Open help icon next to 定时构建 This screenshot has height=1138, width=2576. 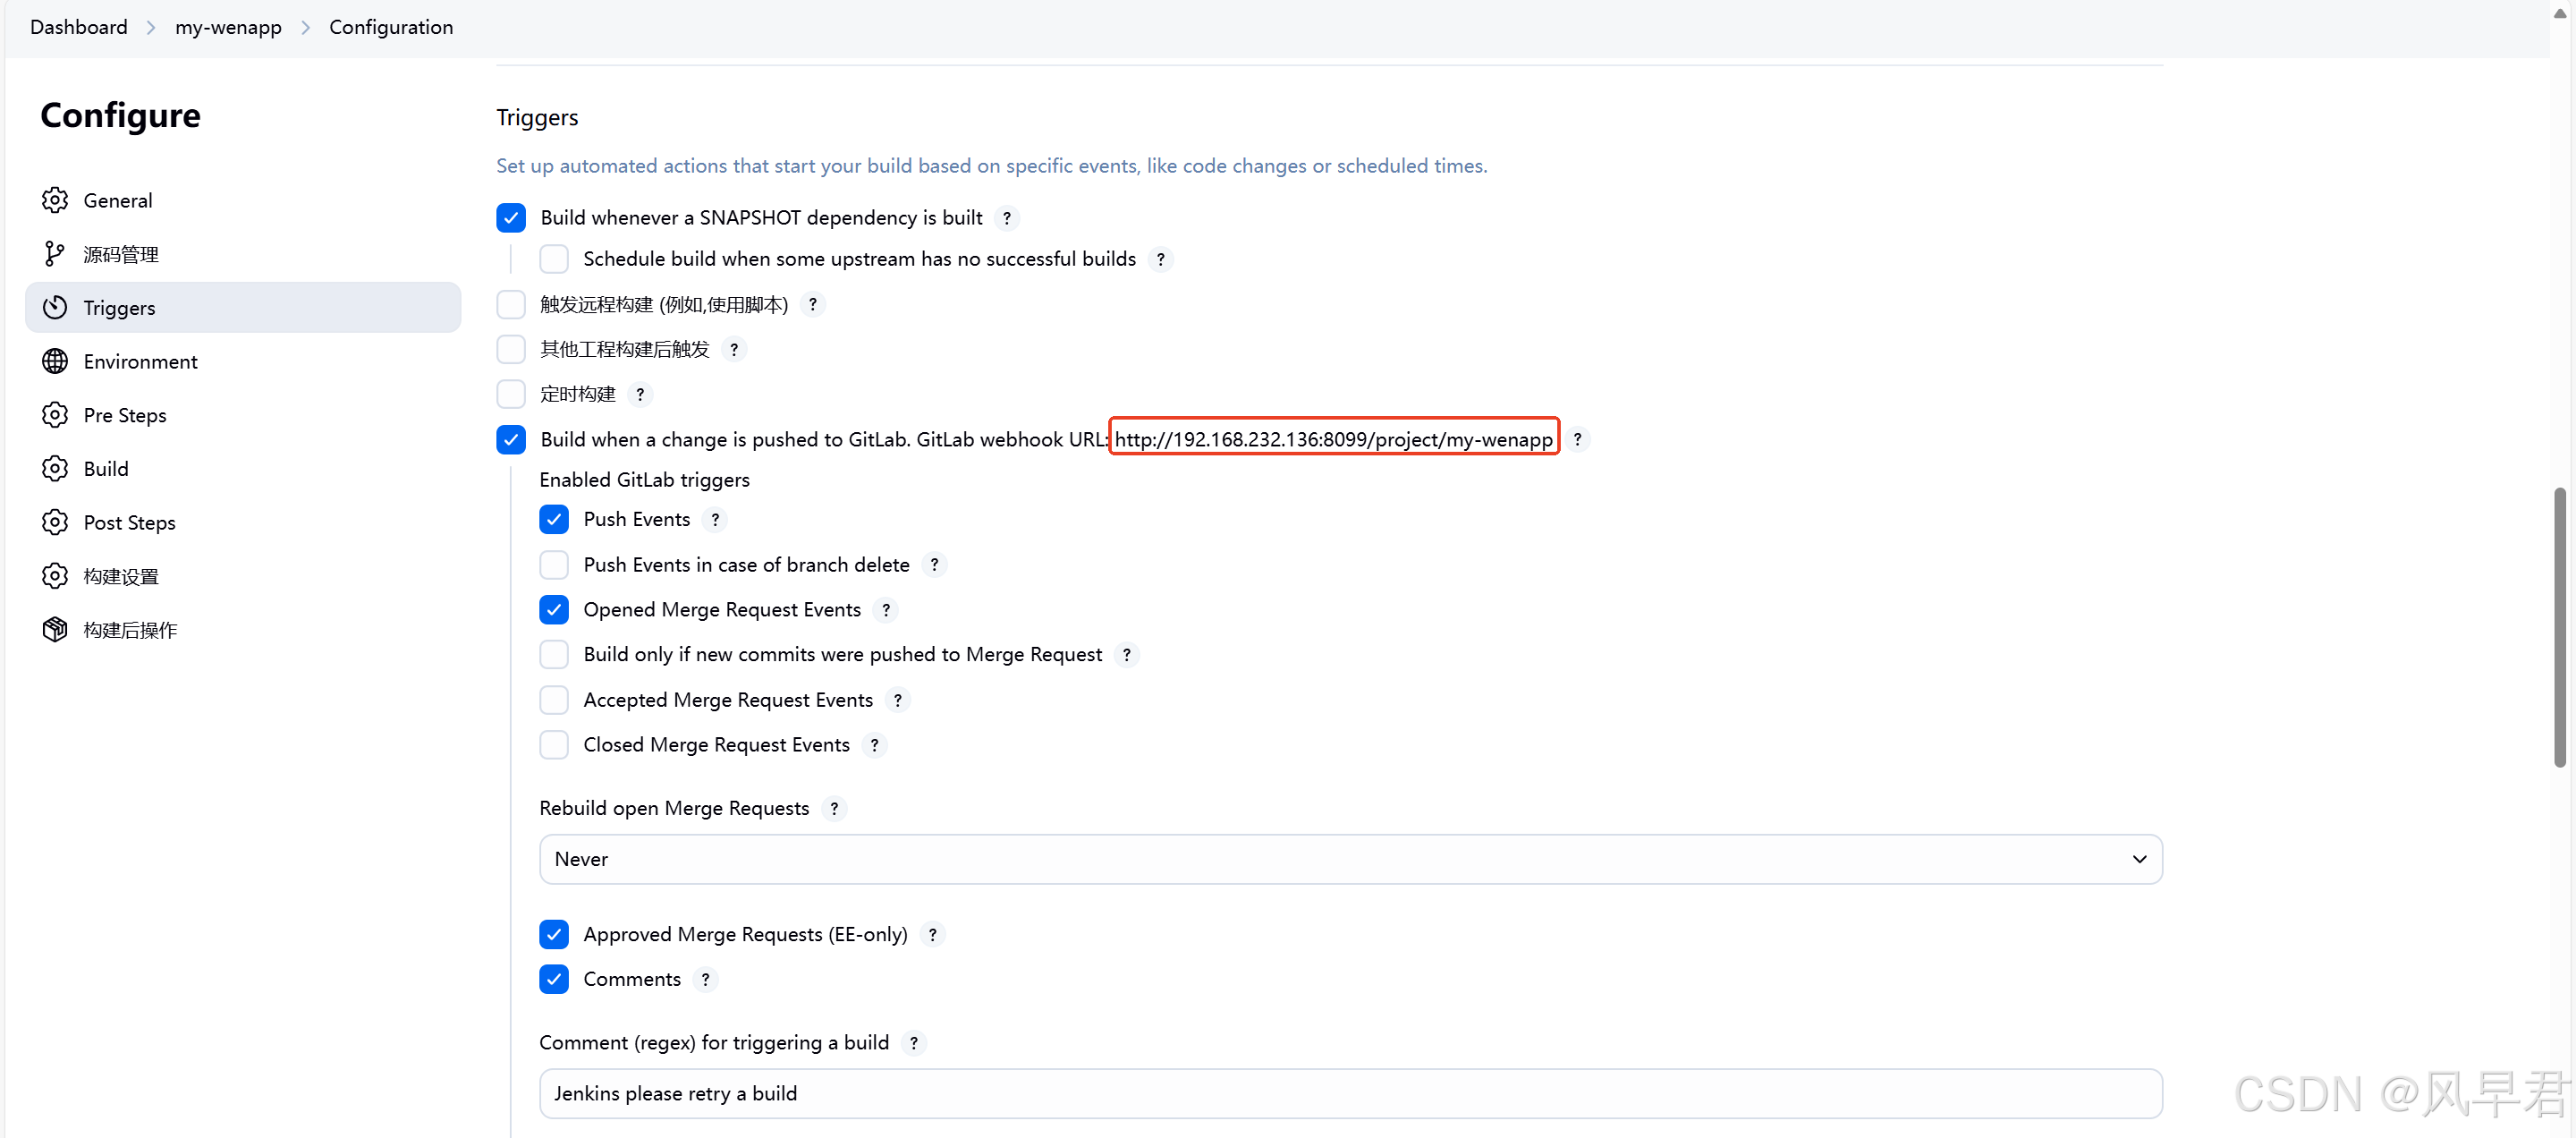(640, 394)
